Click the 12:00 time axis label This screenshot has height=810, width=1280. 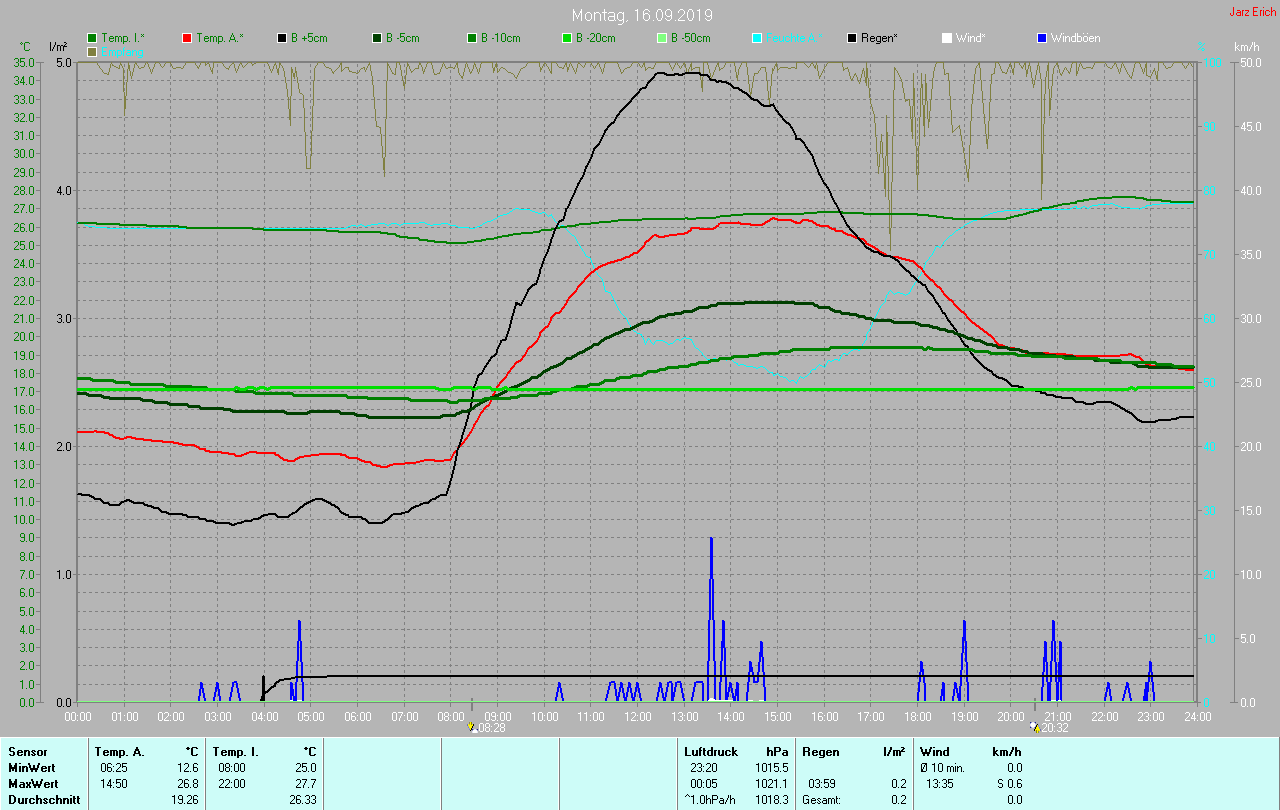pyautogui.click(x=638, y=717)
